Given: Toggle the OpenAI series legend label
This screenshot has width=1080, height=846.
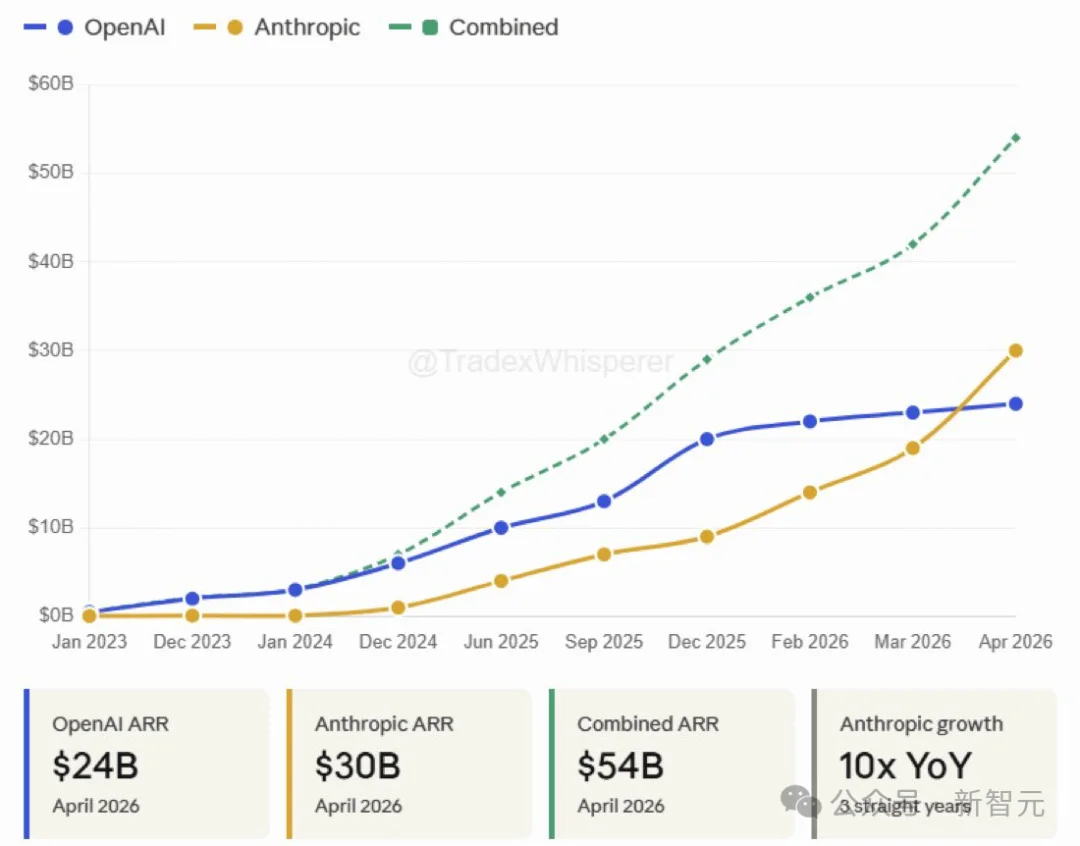Looking at the screenshot, I should [x=125, y=27].
